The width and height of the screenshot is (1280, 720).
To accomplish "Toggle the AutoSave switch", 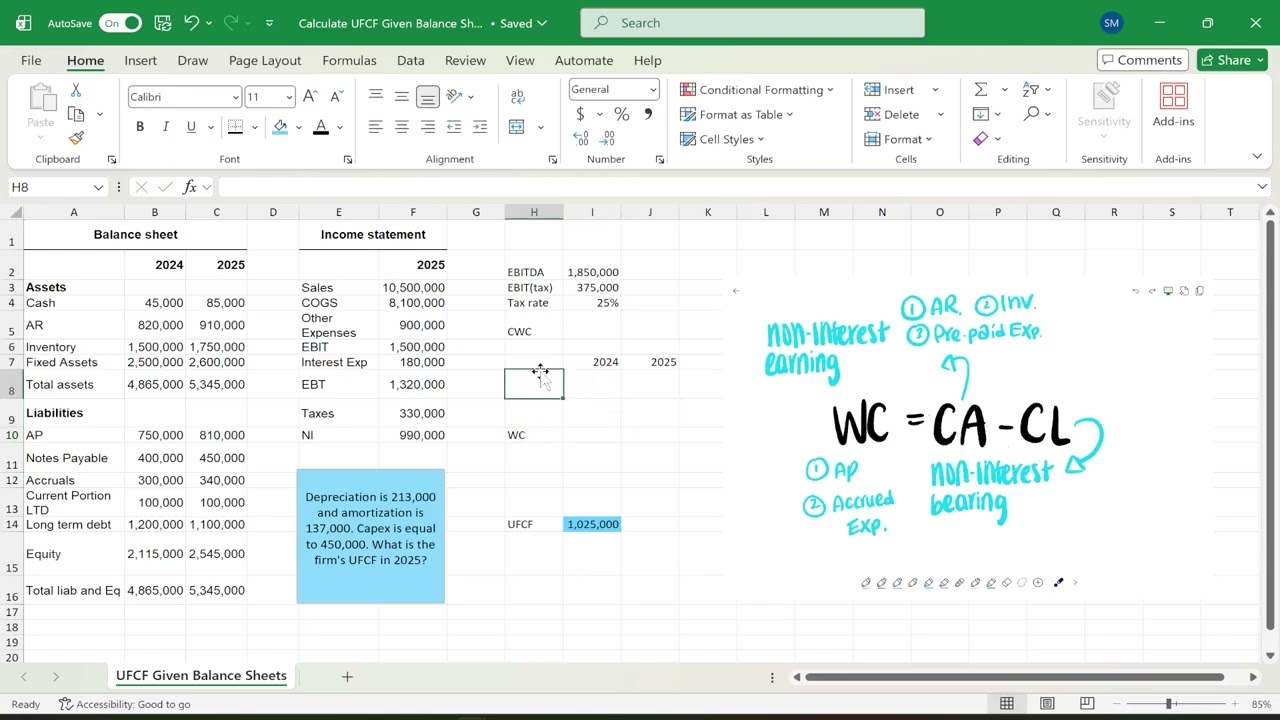I will pos(120,23).
